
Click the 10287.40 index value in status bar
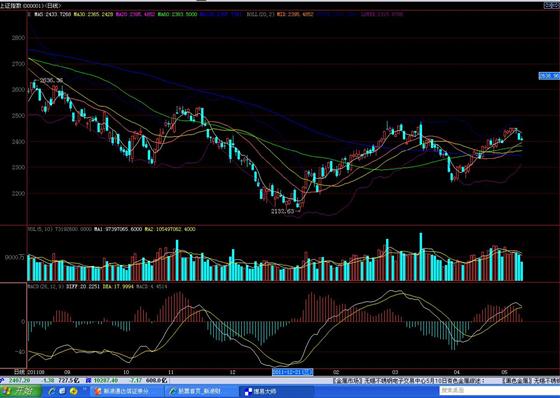tap(106, 381)
